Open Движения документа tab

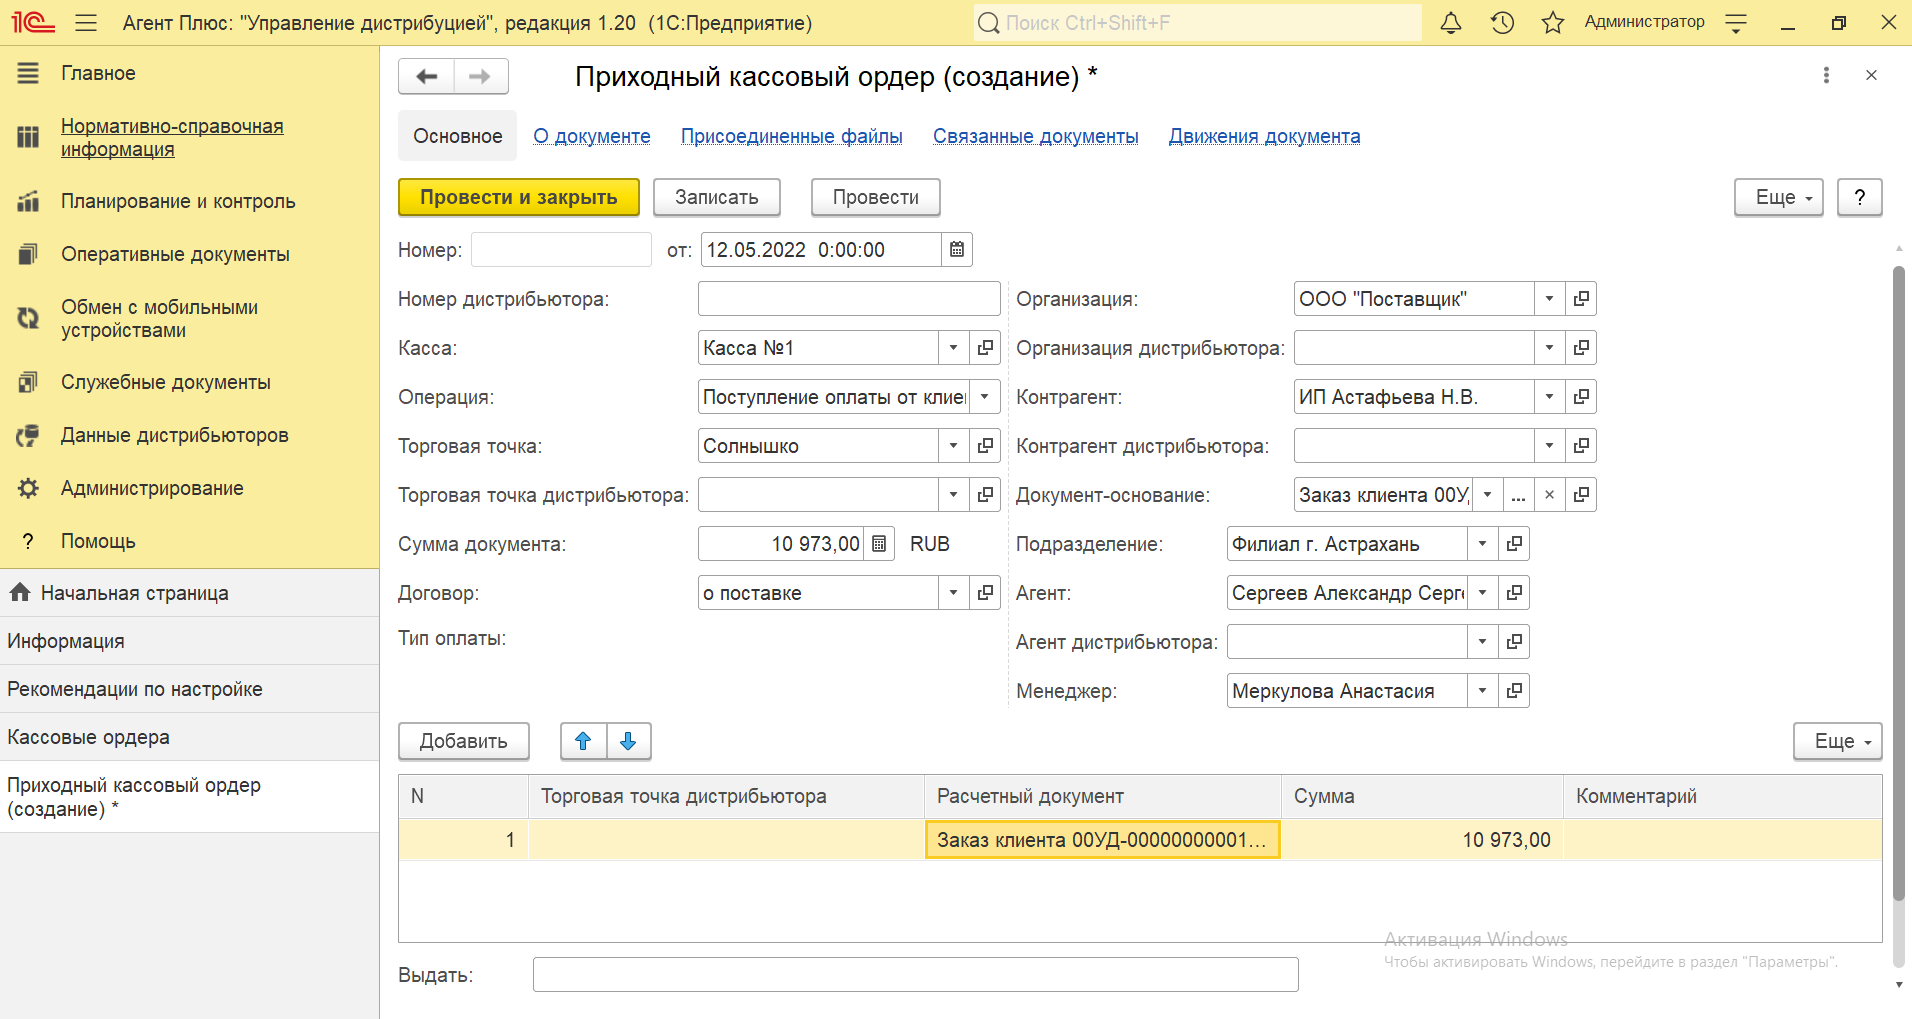pyautogui.click(x=1265, y=136)
